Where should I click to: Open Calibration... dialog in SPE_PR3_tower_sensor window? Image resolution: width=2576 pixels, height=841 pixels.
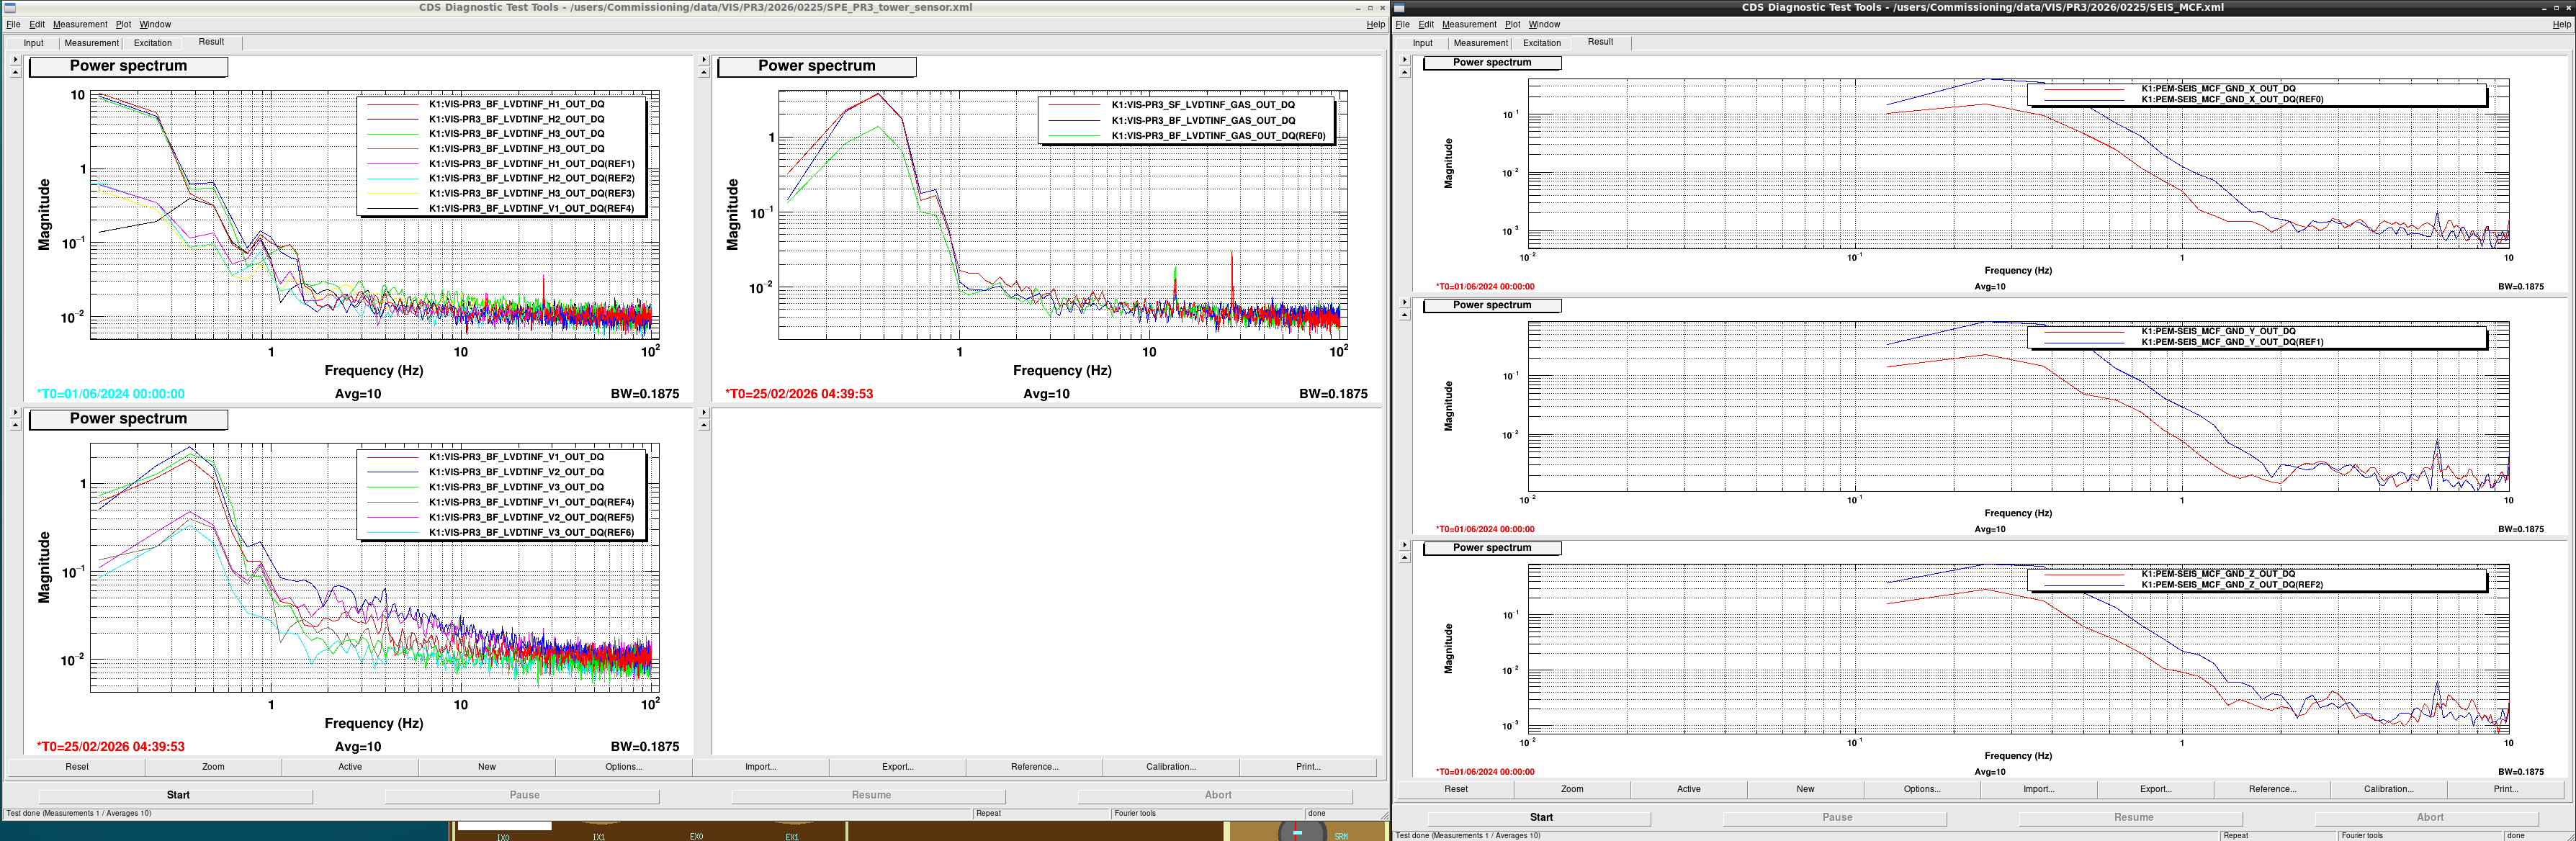(1170, 767)
